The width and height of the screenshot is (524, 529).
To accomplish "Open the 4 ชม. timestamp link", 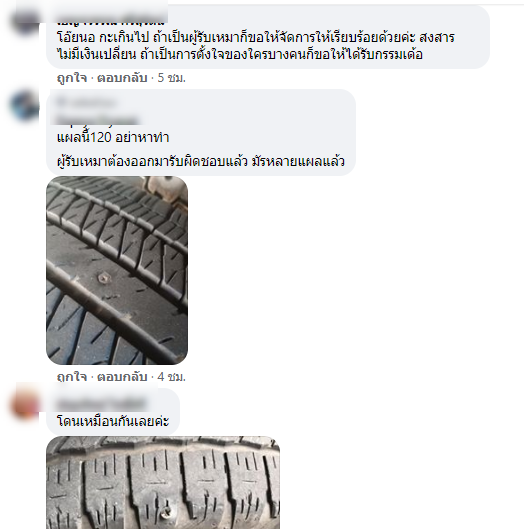I will click(x=171, y=377).
